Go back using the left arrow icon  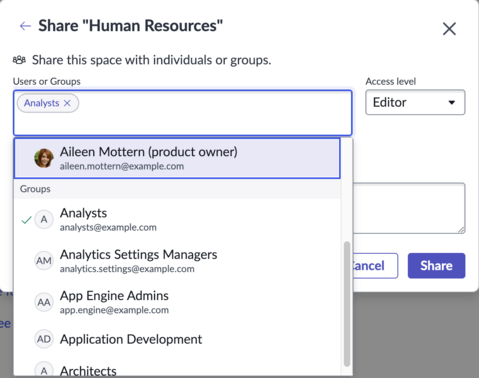(x=25, y=26)
